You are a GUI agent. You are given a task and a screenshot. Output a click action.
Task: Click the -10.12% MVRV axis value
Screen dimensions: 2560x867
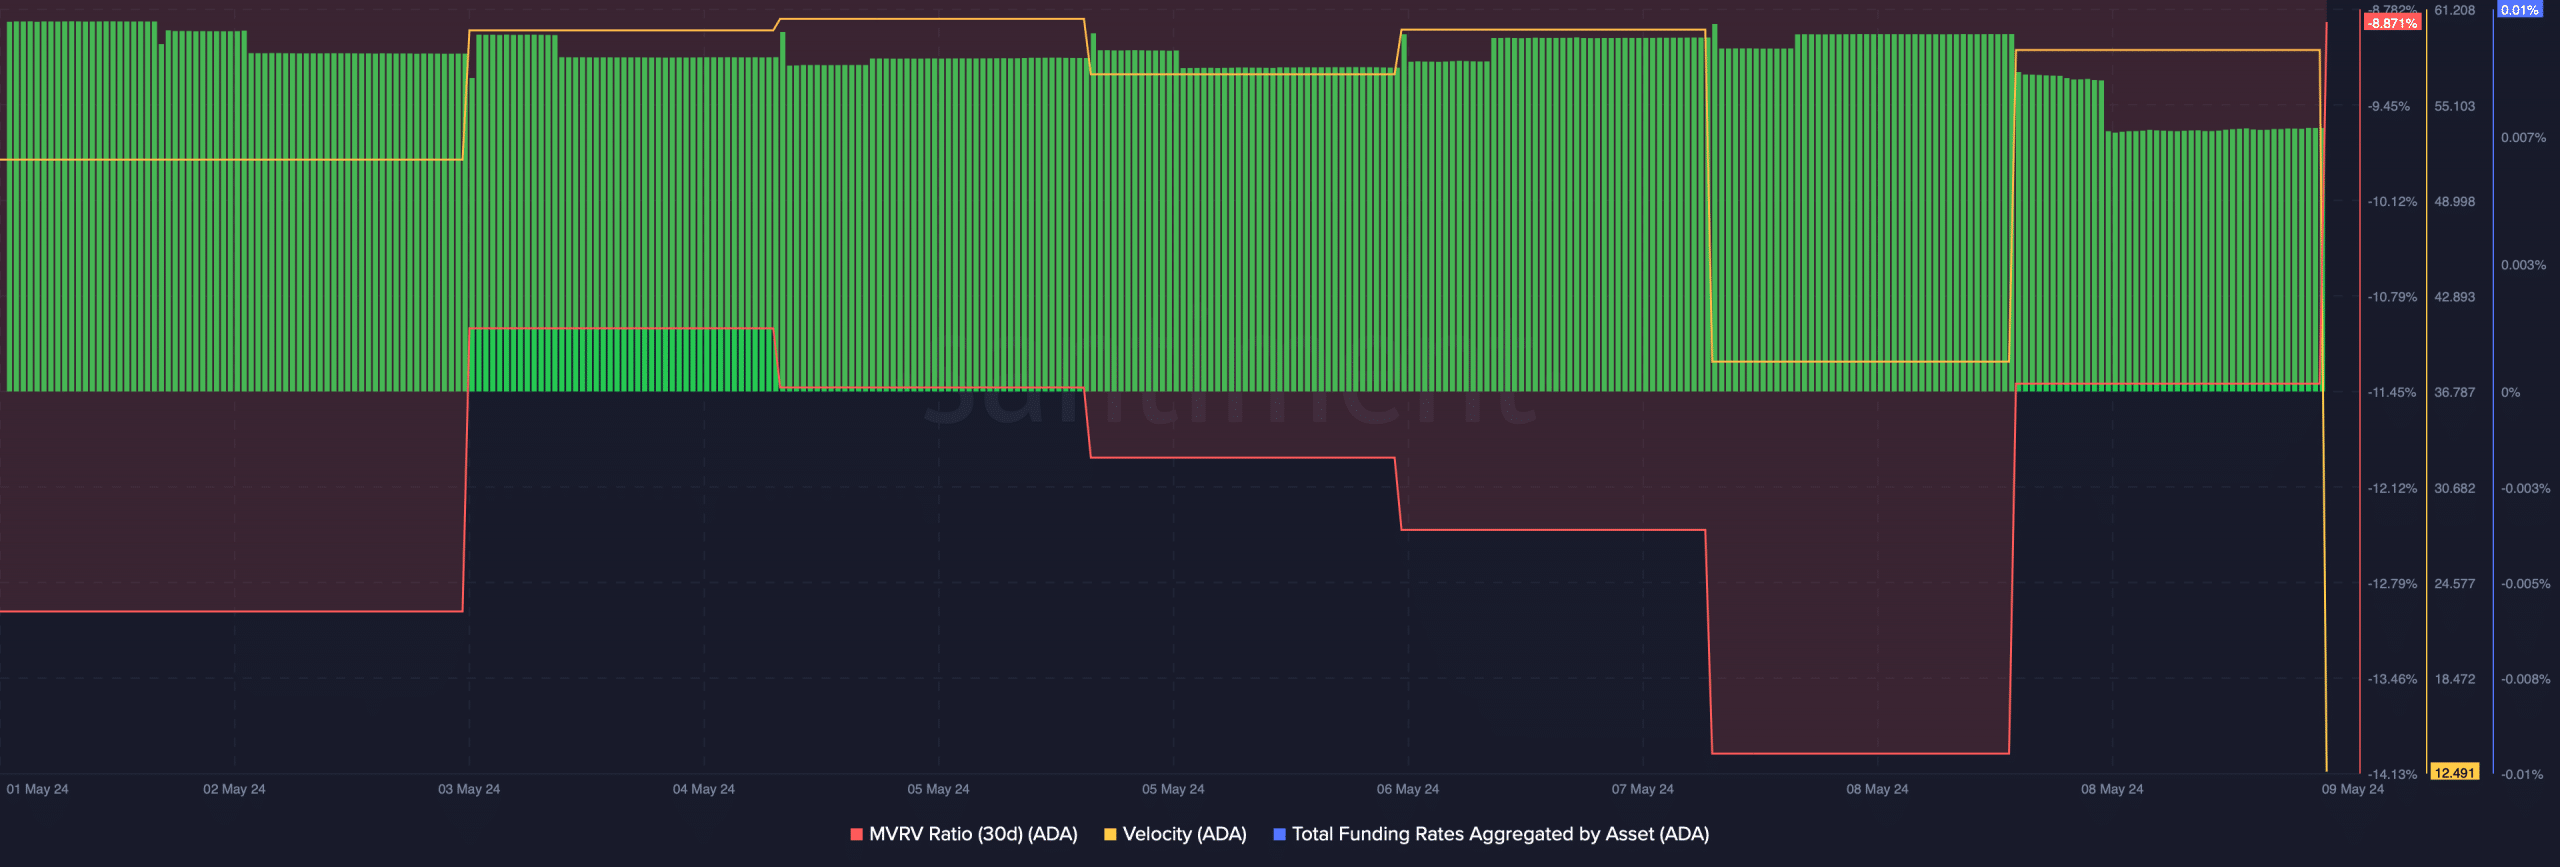coord(2392,202)
